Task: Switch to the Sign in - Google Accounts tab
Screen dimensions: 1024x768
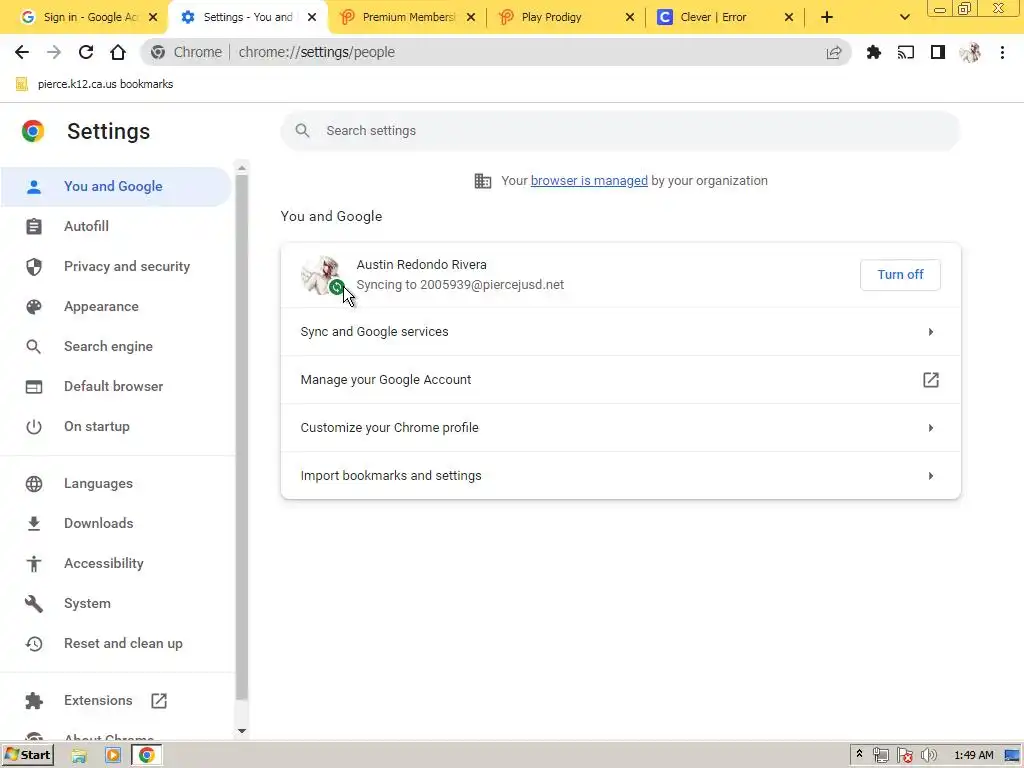Action: click(x=82, y=17)
